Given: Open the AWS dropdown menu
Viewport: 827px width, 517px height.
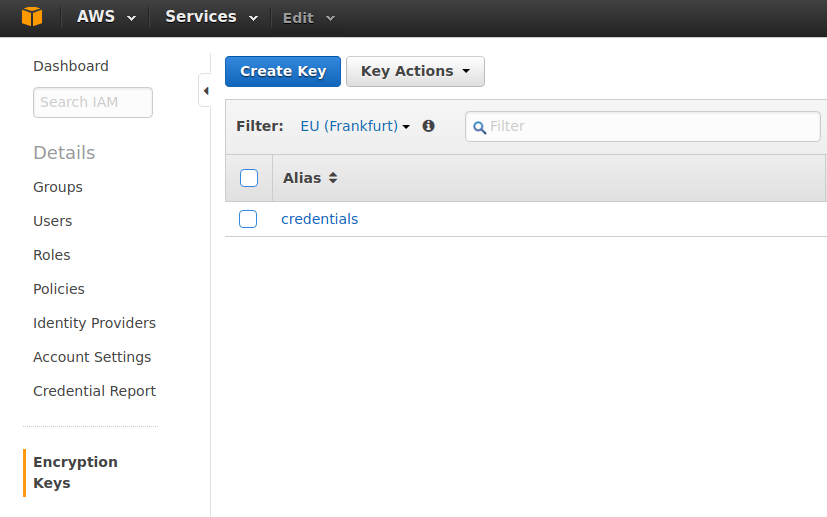Looking at the screenshot, I should click(x=106, y=17).
